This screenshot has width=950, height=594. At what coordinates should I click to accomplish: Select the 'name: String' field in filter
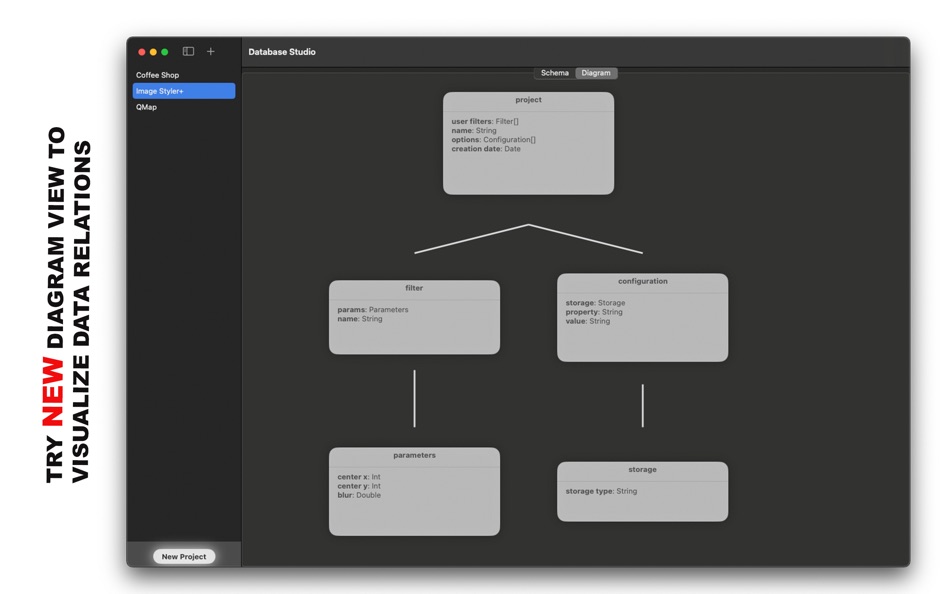360,318
